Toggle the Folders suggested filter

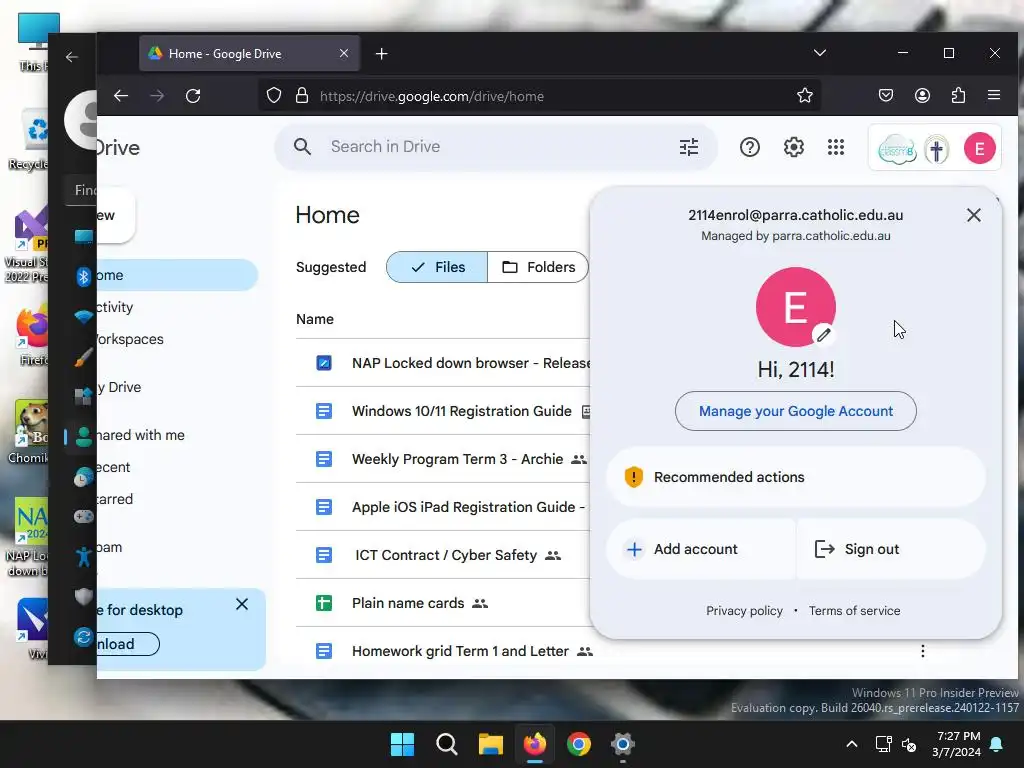click(x=538, y=267)
